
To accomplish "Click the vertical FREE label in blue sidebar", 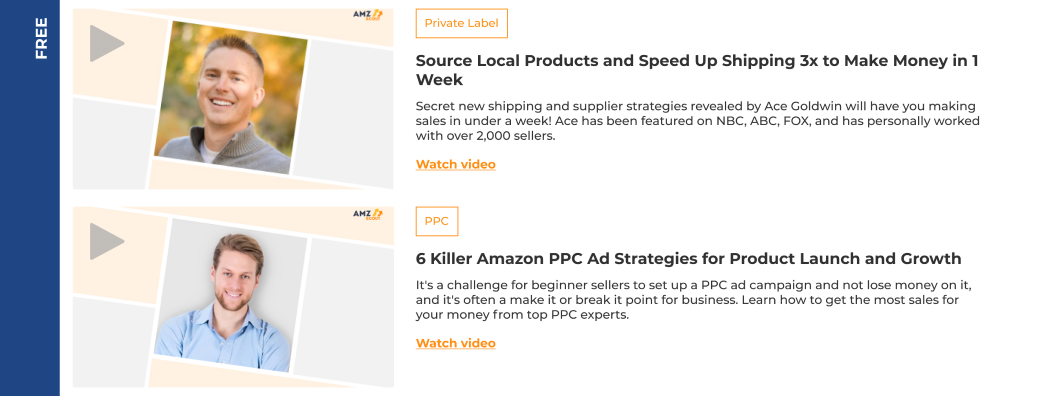I will [41, 38].
